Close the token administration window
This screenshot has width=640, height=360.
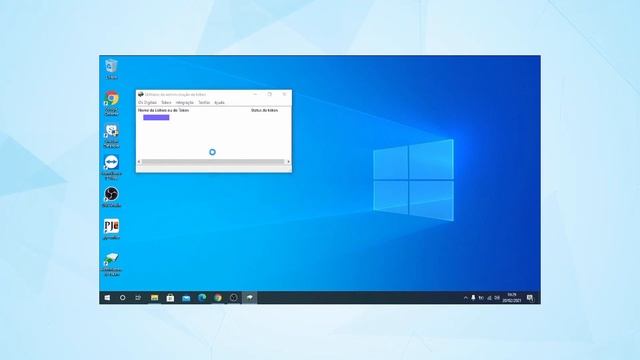284,94
